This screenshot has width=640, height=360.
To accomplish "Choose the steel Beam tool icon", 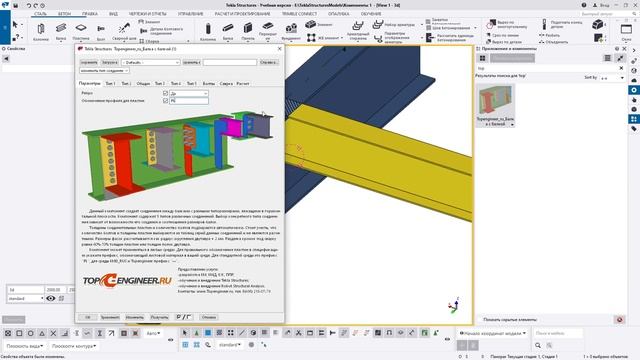I will click(61, 28).
